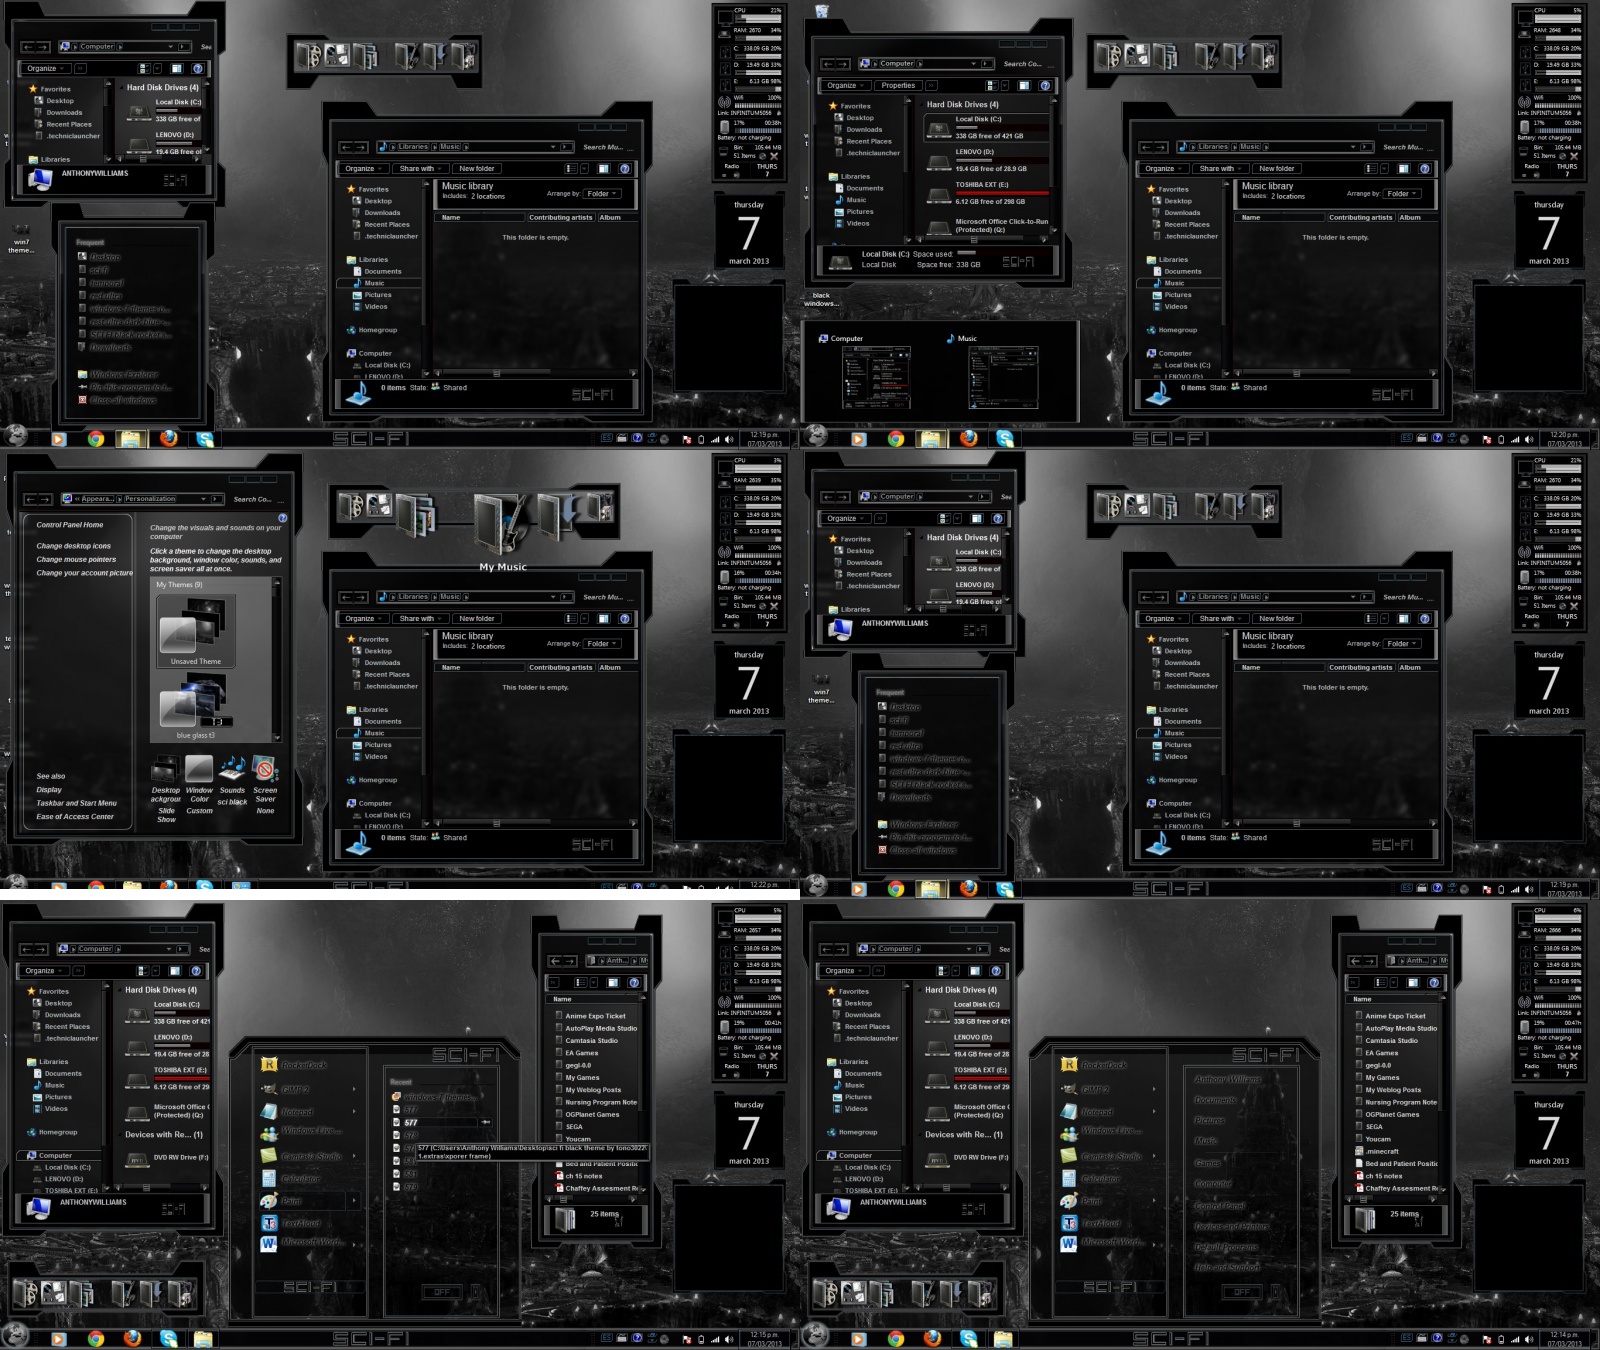
Task: Click Local Disk 'Space used' bar in details pane
Action: pyautogui.click(x=966, y=253)
